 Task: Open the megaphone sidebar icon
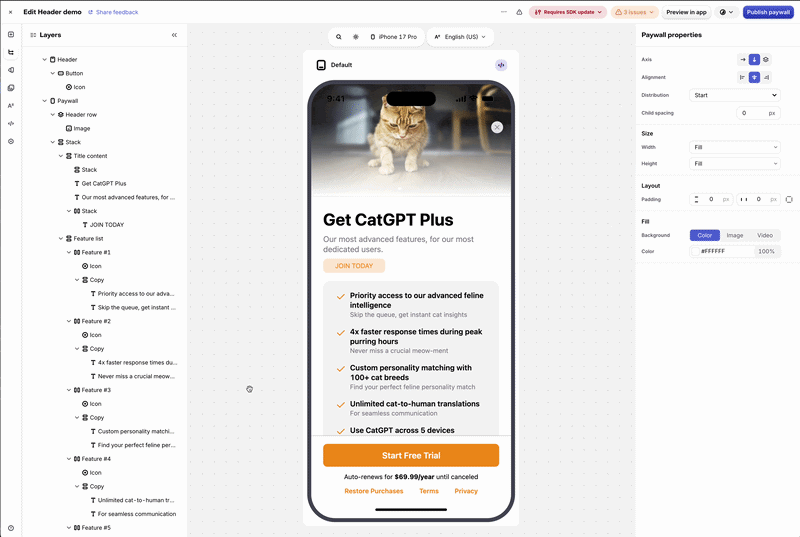tap(11, 70)
